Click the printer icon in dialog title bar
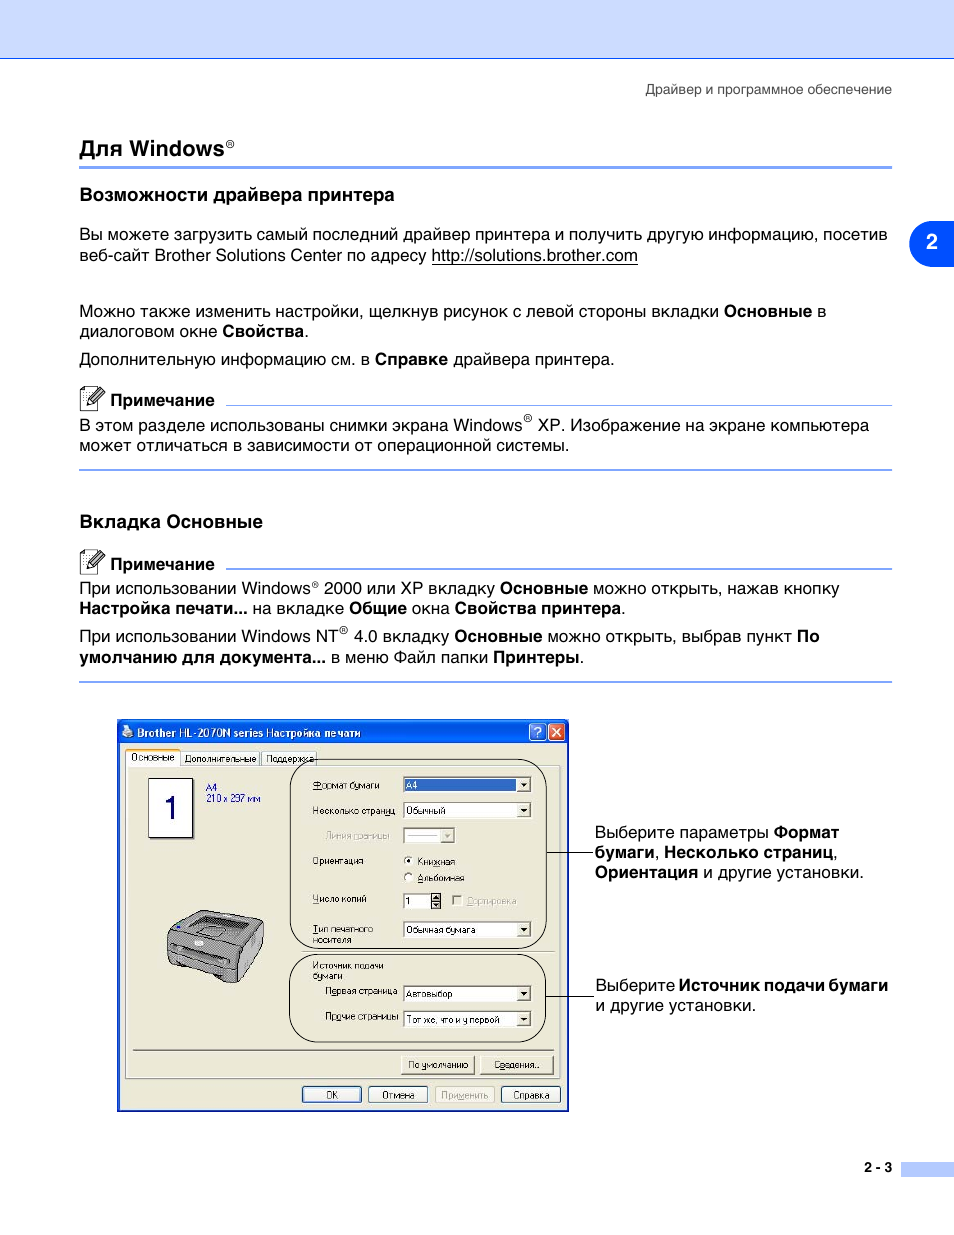954x1235 pixels. click(127, 732)
